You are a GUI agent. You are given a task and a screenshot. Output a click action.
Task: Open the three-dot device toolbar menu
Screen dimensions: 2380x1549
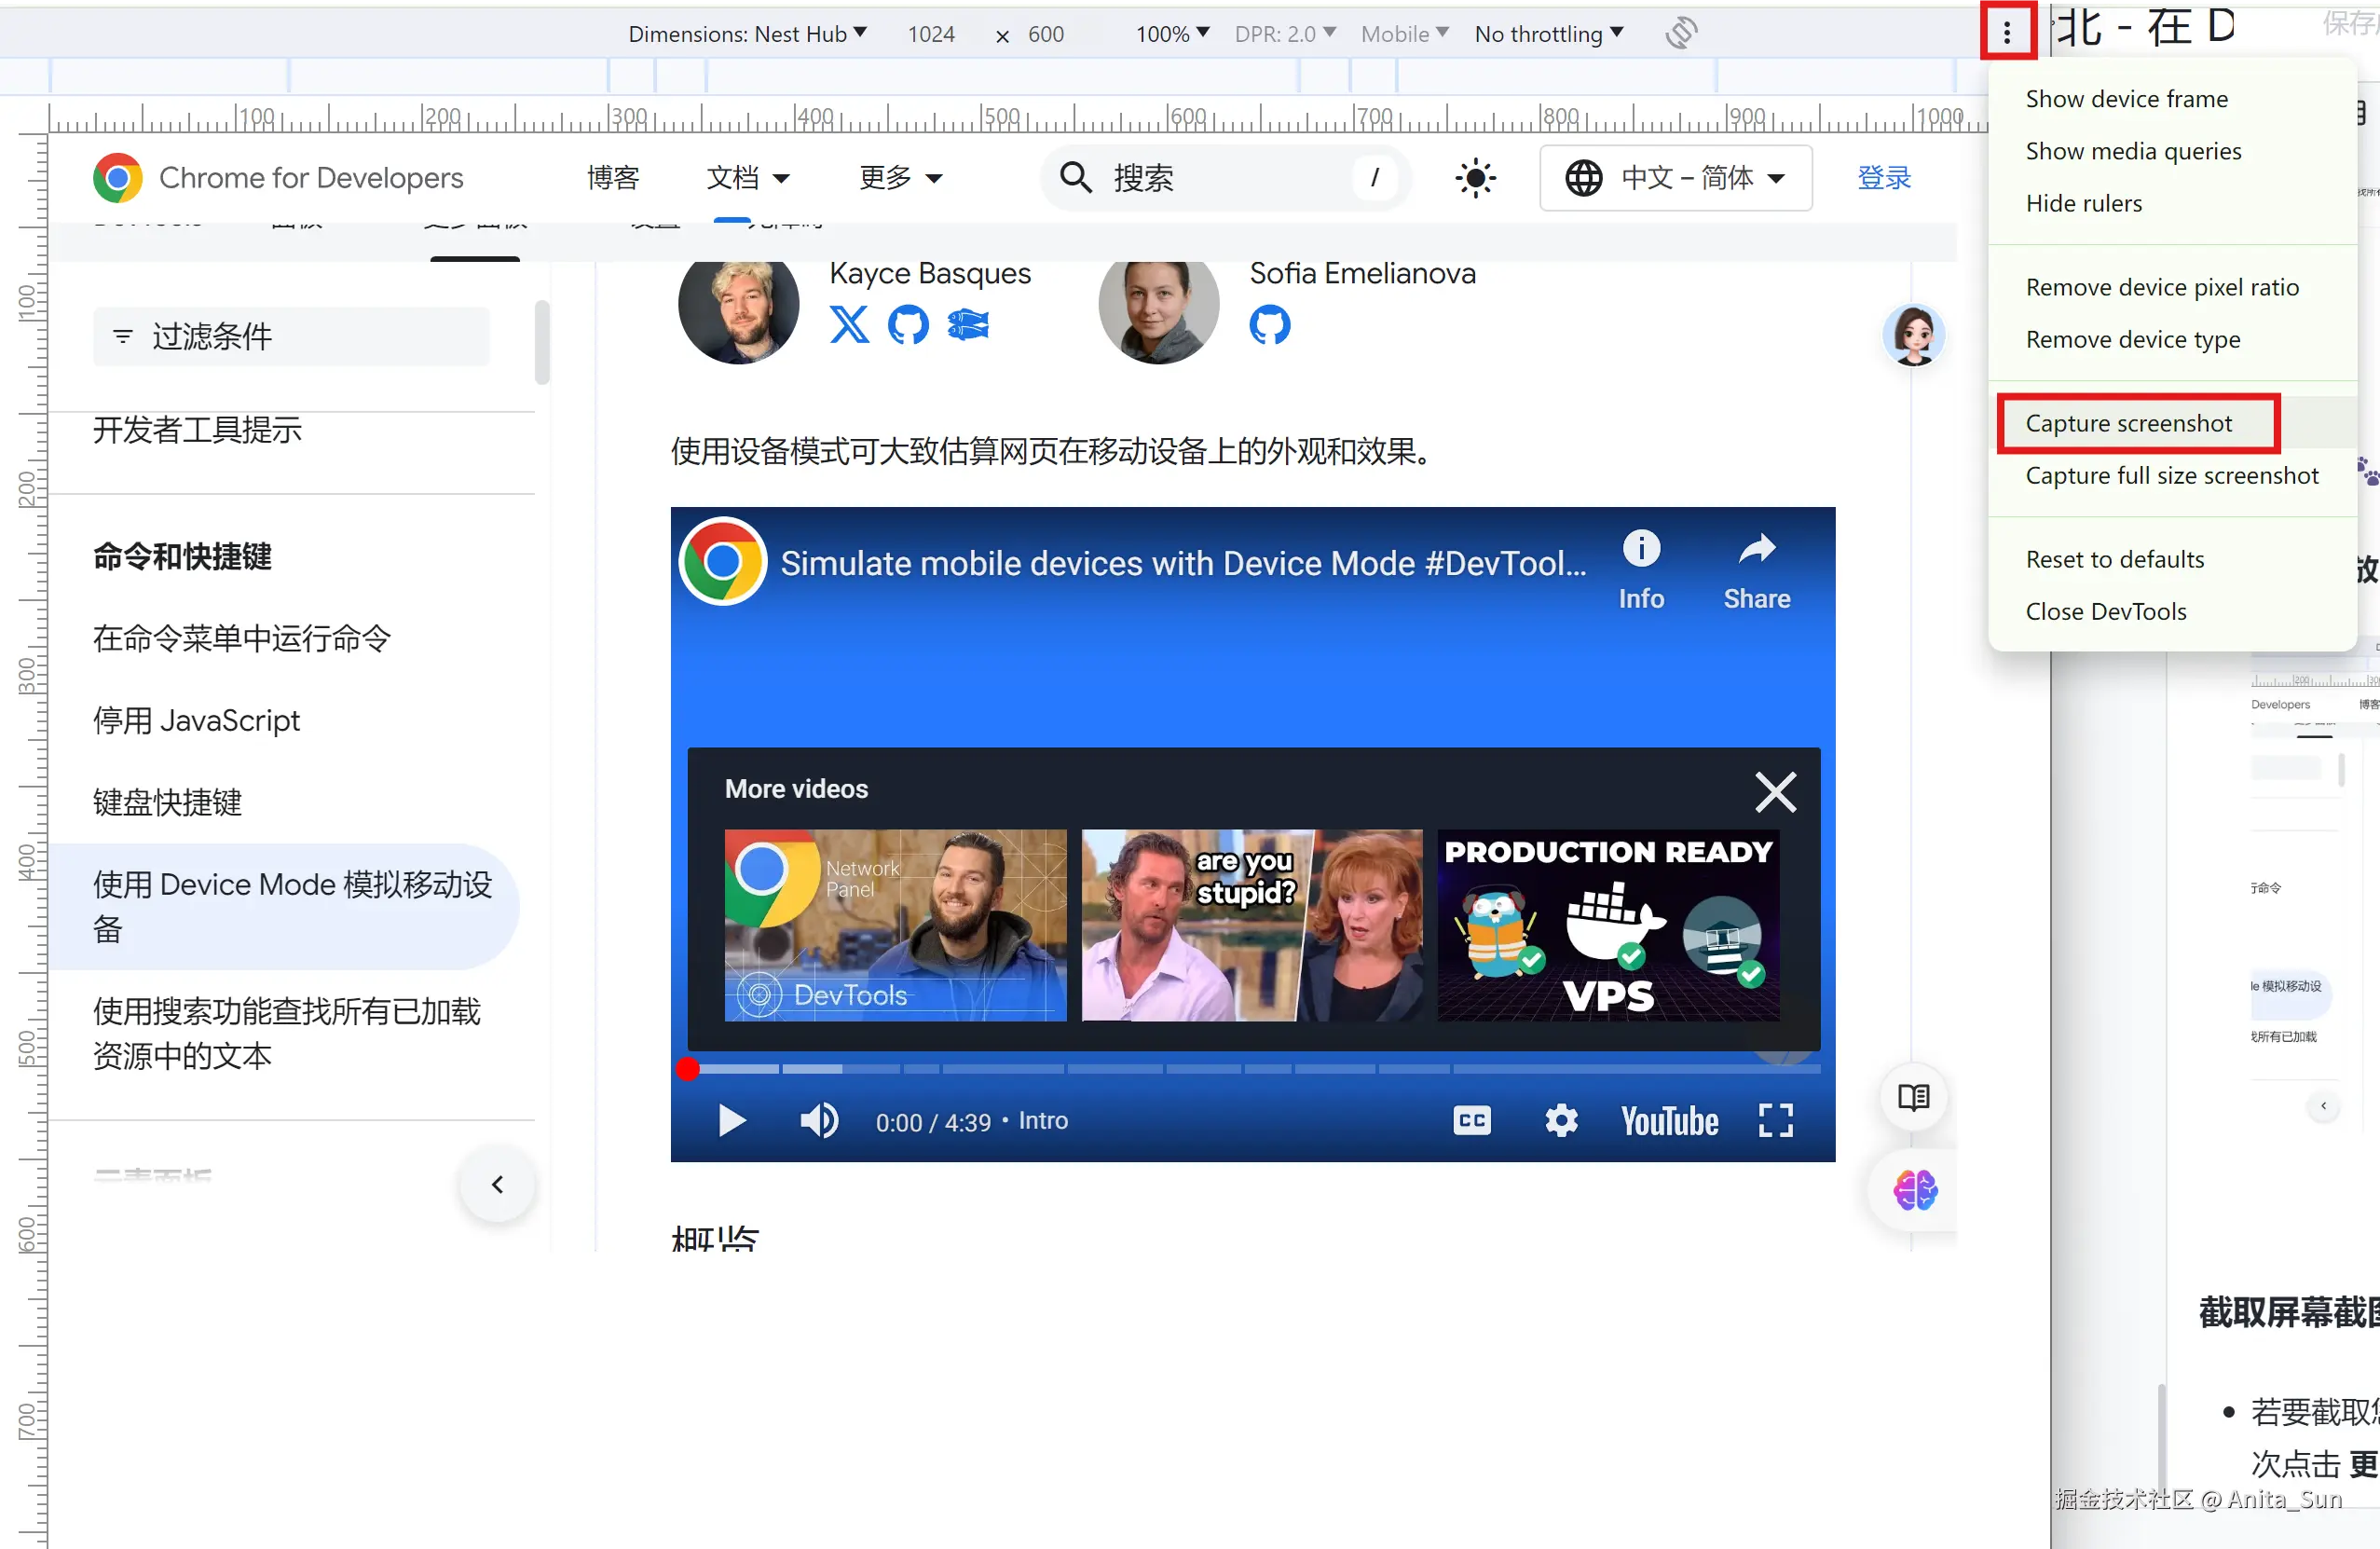(x=2006, y=33)
